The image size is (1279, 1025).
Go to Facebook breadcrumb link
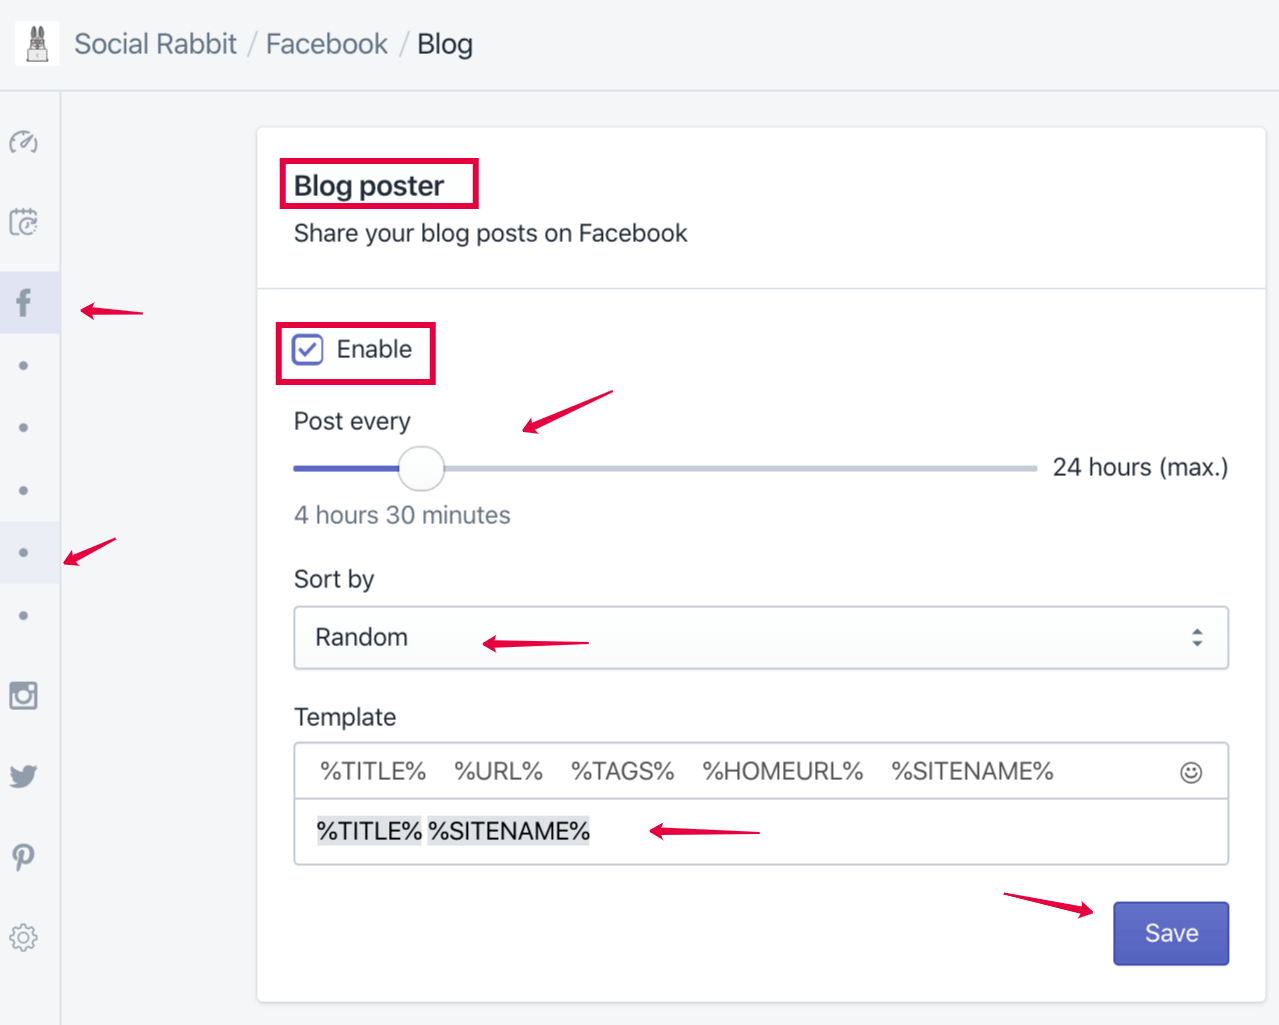coord(327,44)
